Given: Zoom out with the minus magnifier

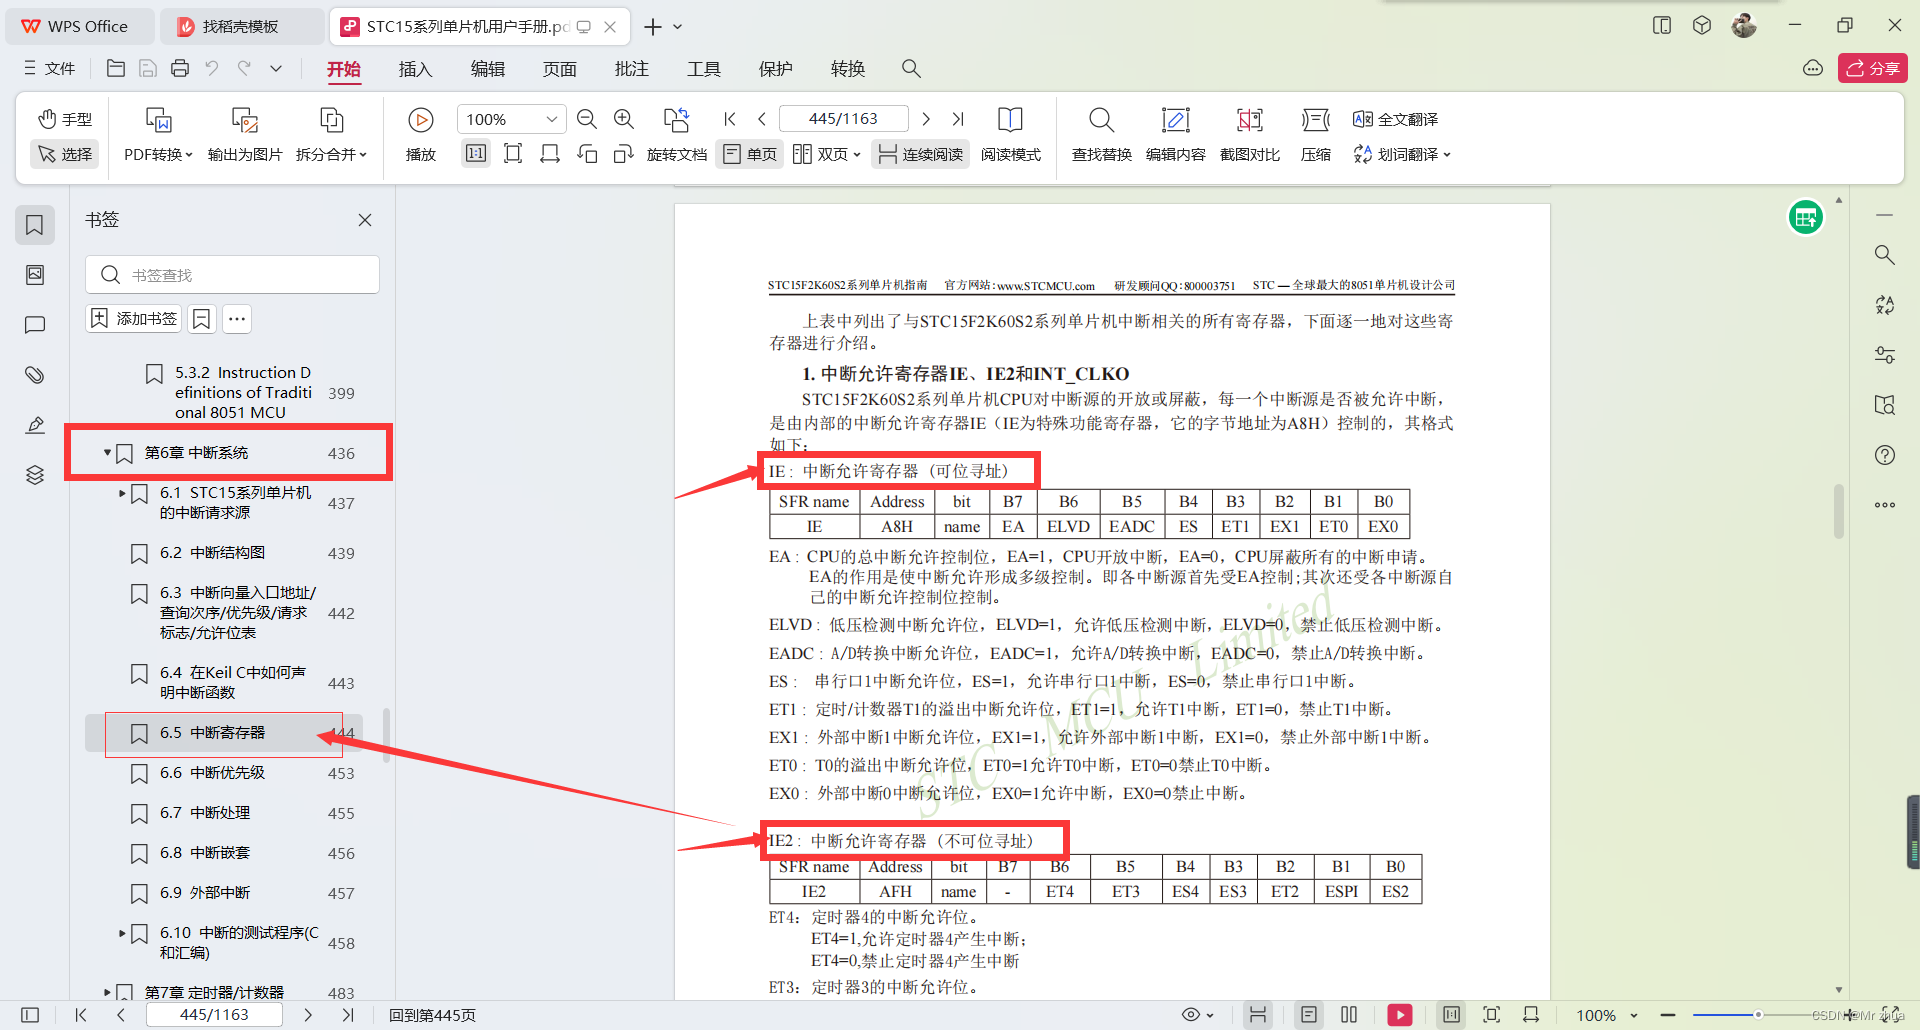Looking at the screenshot, I should [587, 119].
